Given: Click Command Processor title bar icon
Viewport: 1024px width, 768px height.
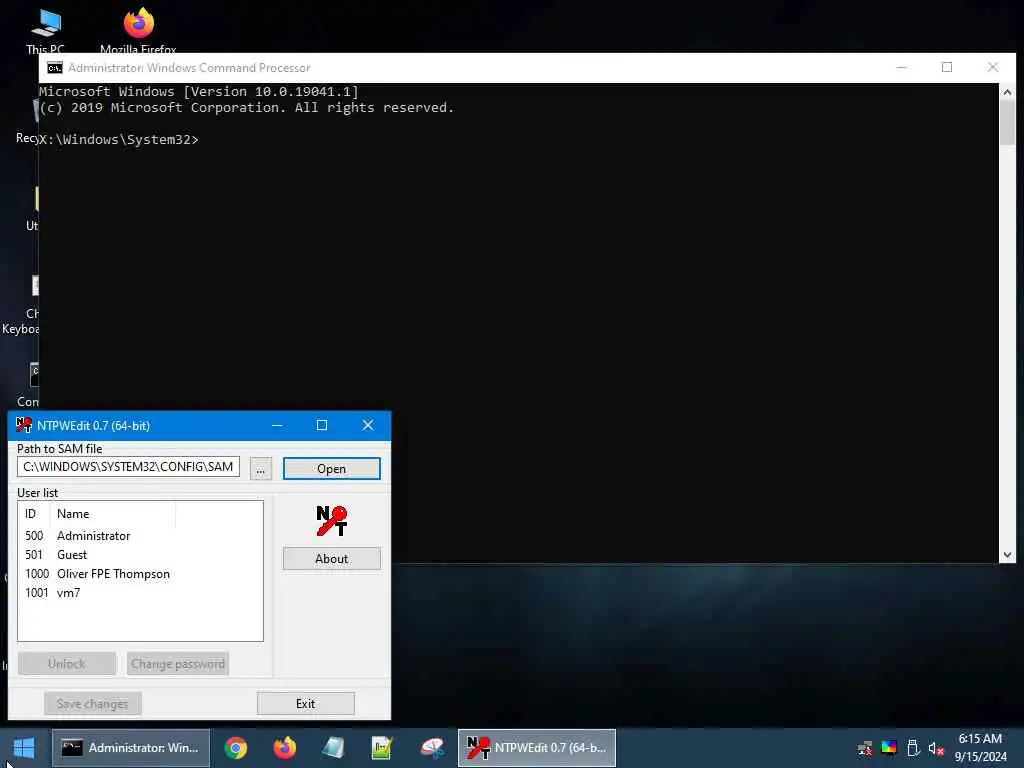Looking at the screenshot, I should pyautogui.click(x=55, y=68).
